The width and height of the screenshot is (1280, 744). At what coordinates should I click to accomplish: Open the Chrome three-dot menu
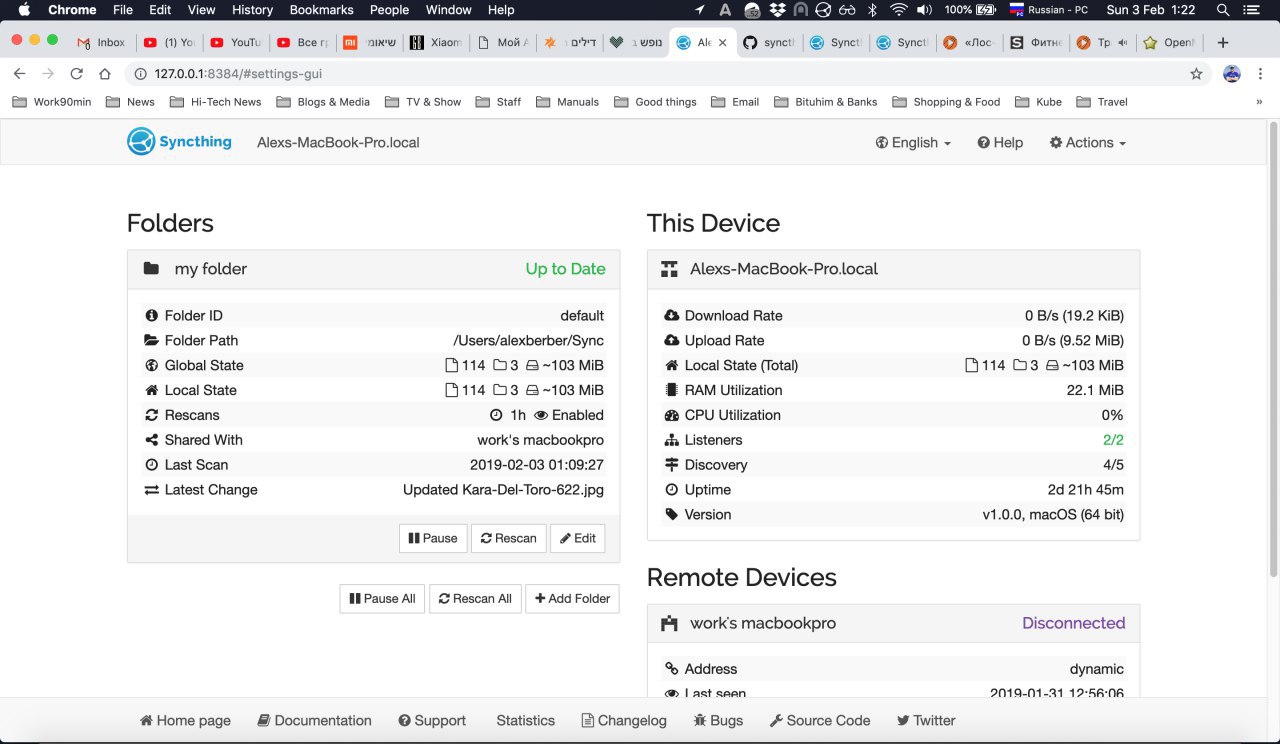1259,74
